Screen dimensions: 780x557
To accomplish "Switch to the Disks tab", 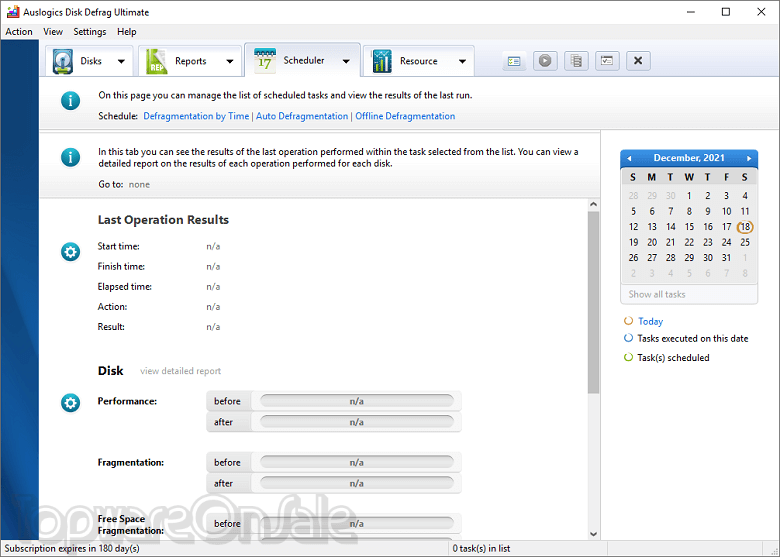I will (90, 61).
